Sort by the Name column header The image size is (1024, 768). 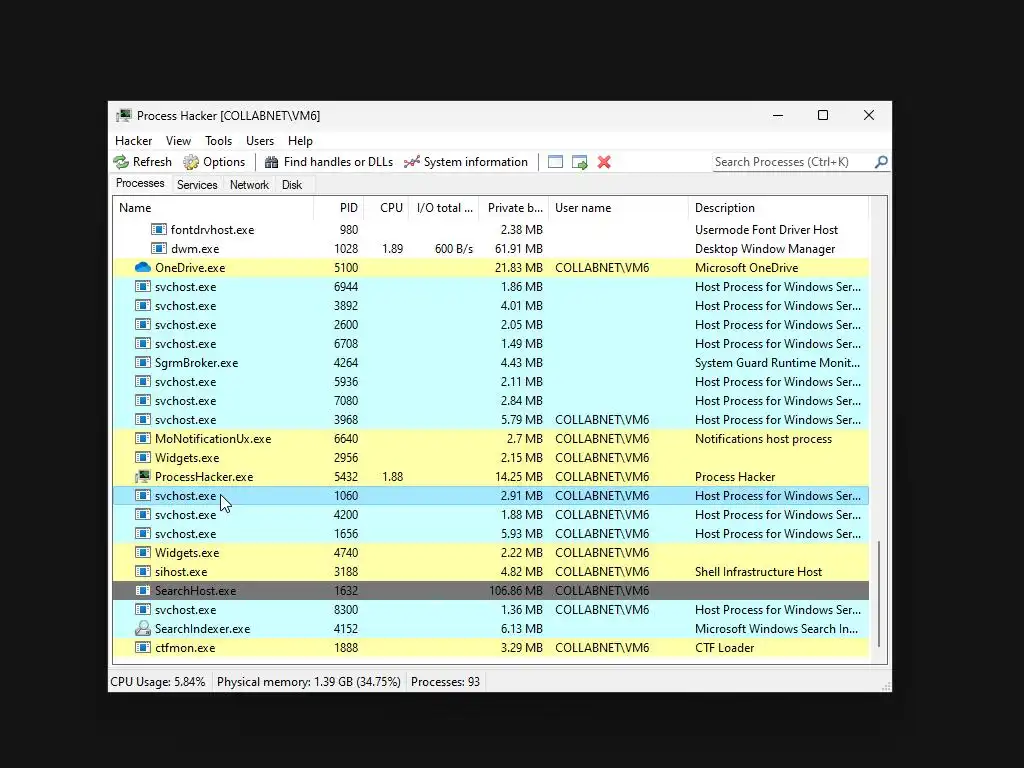(213, 208)
